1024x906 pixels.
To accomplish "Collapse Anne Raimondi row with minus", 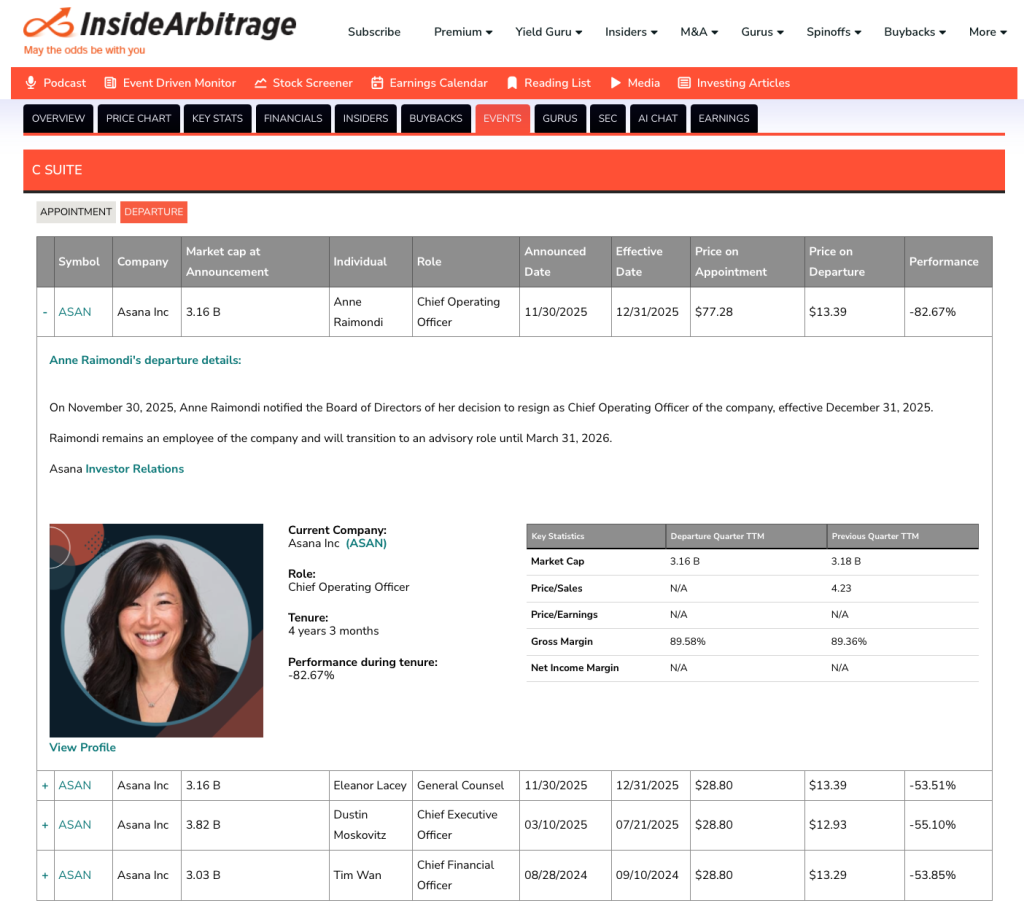I will pos(45,312).
